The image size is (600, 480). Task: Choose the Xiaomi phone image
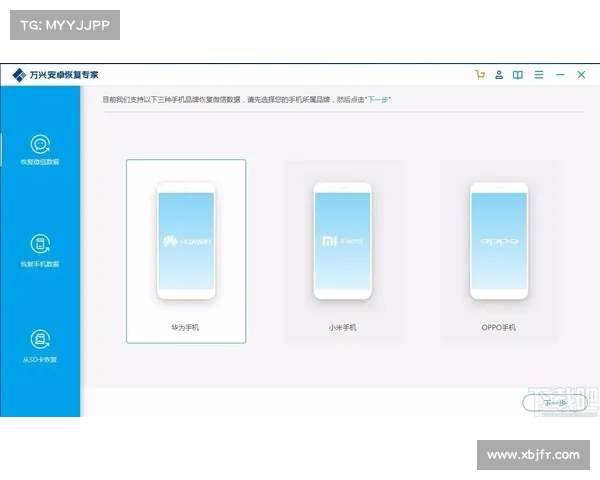342,240
